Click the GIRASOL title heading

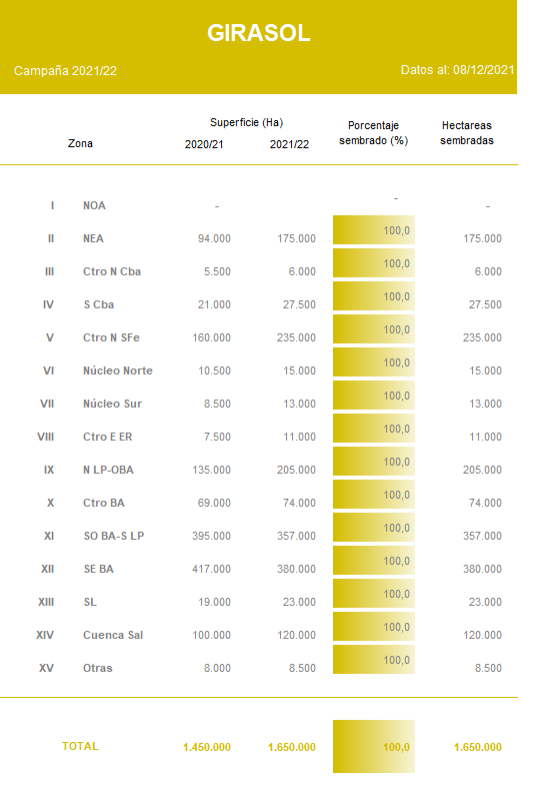click(259, 33)
